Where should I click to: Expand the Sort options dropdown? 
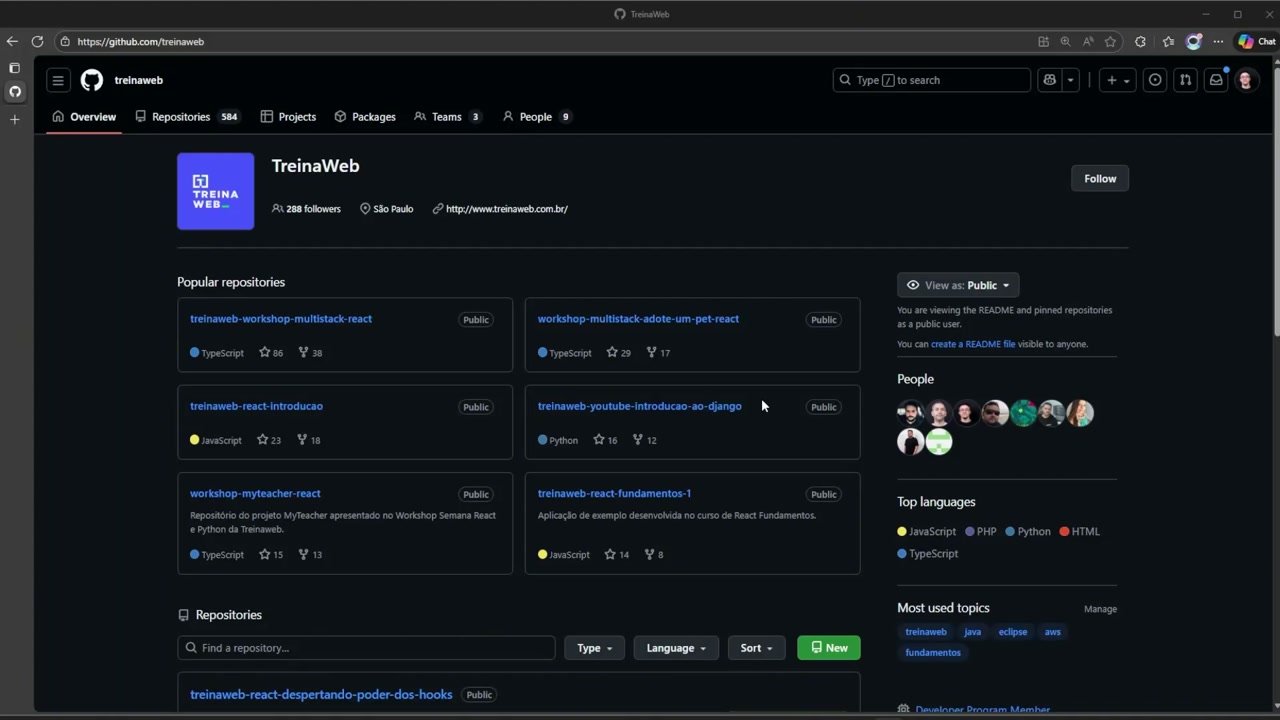(756, 647)
